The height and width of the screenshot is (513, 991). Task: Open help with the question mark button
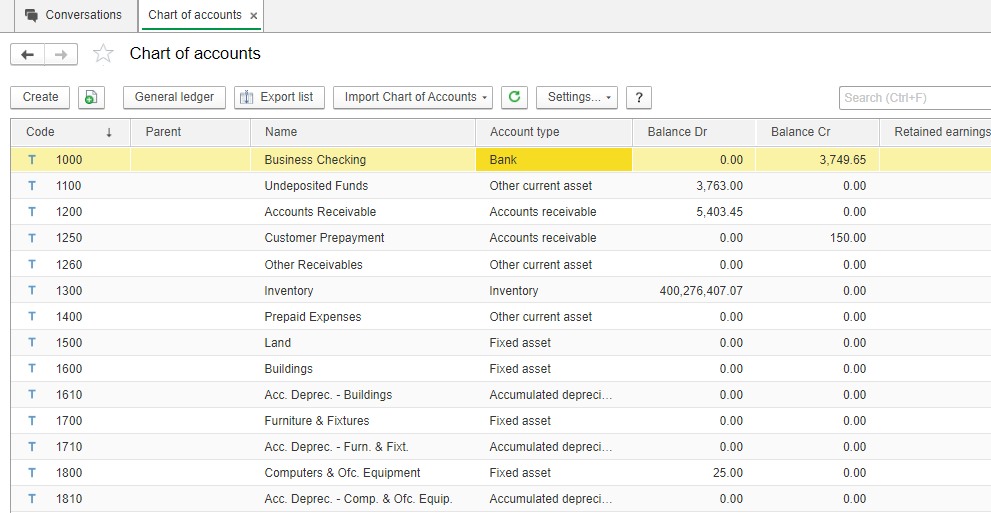[638, 97]
